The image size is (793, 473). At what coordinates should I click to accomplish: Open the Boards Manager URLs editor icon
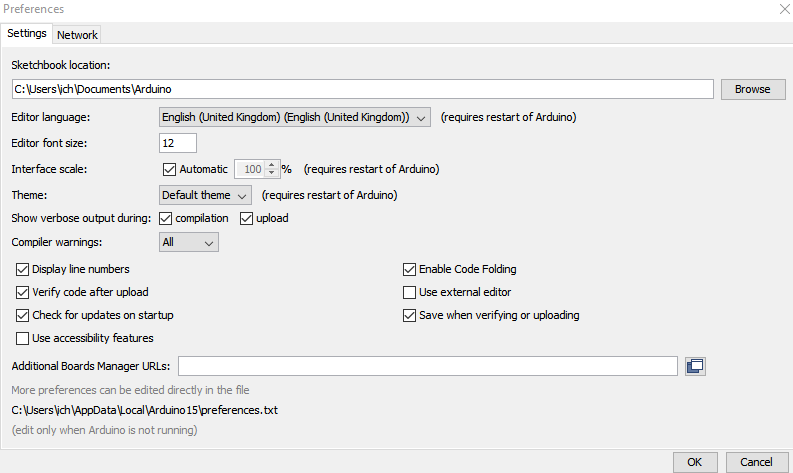(x=695, y=366)
